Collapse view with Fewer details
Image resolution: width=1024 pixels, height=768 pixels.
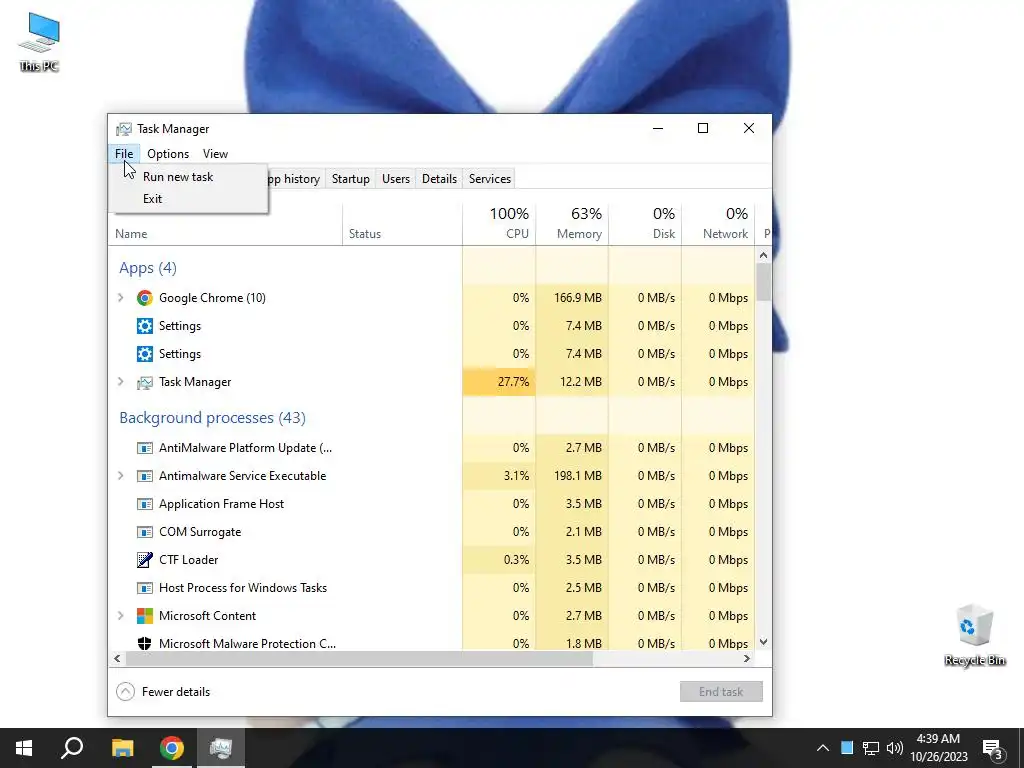[163, 692]
